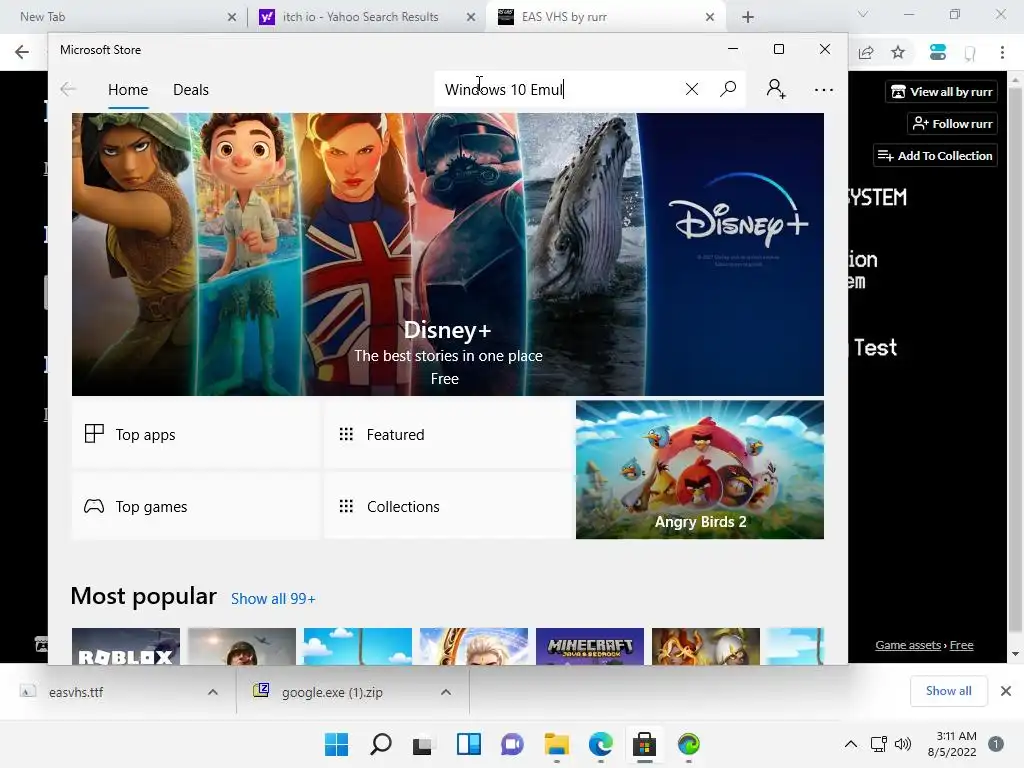Go back in Microsoft Store
The width and height of the screenshot is (1024, 768).
tap(68, 89)
